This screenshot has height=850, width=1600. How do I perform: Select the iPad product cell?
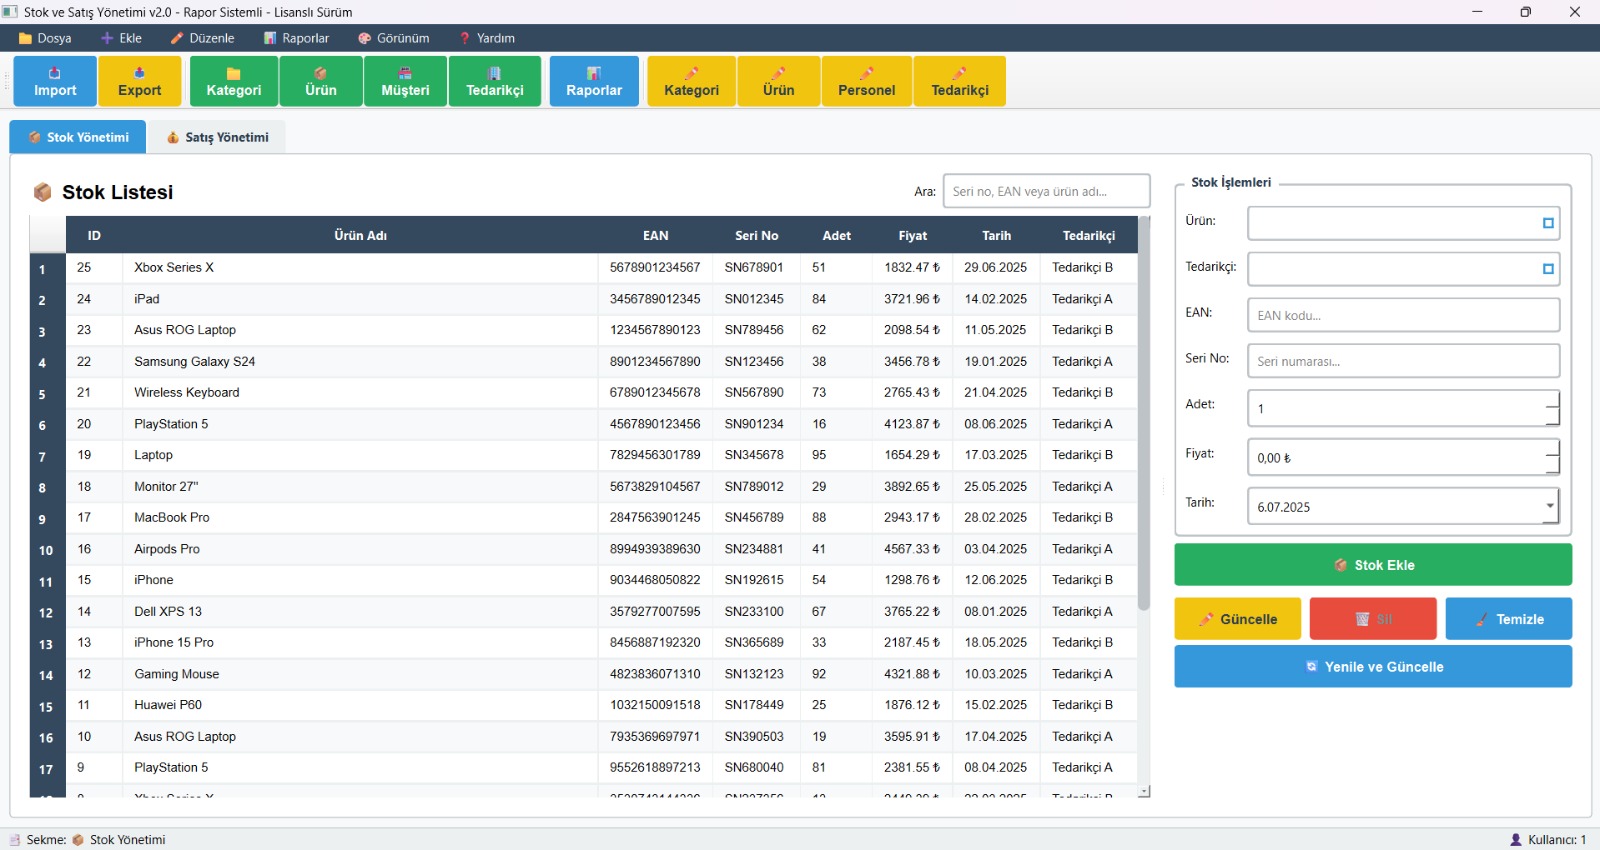tap(360, 299)
